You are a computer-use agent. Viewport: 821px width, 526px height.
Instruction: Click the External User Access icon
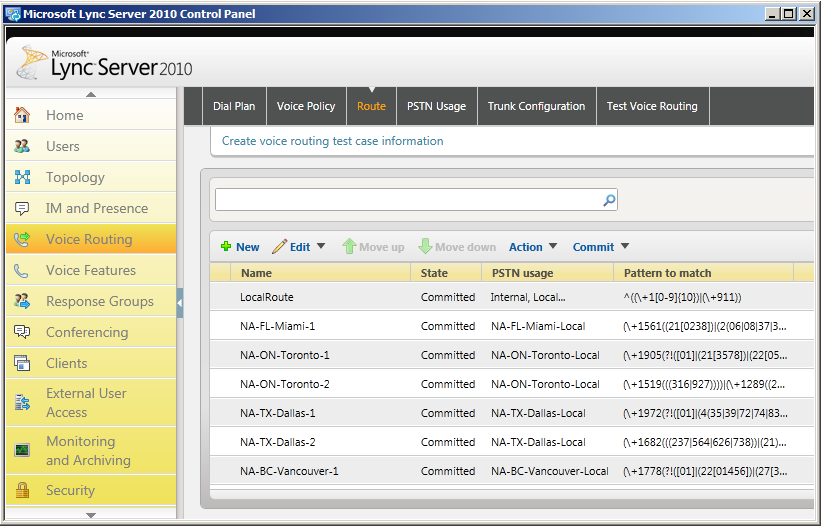22,402
